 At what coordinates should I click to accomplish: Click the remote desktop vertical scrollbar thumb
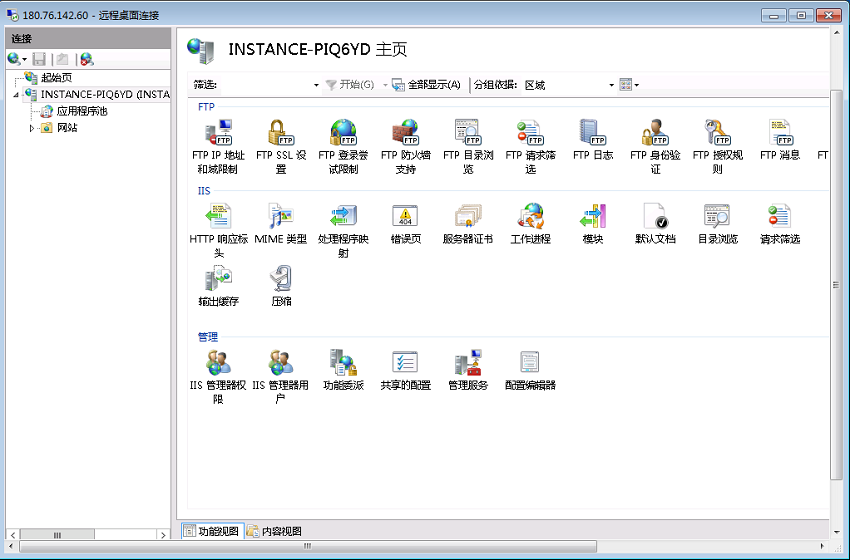pyautogui.click(x=836, y=285)
